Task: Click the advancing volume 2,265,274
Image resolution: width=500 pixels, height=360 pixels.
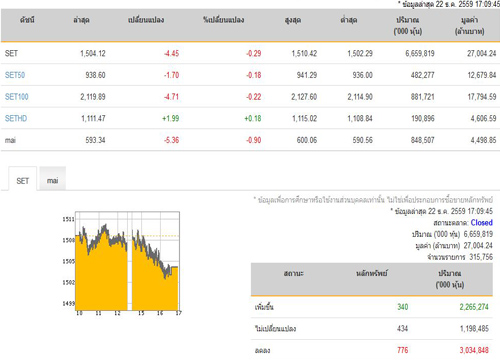Action: click(474, 307)
